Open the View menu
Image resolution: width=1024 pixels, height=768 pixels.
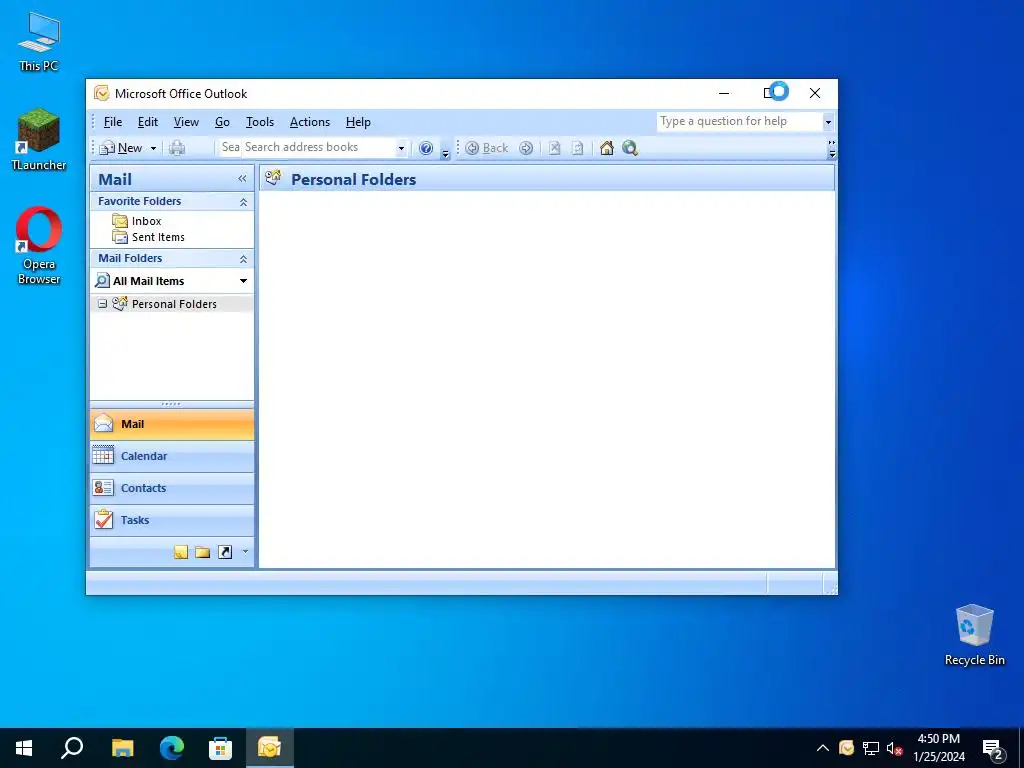[186, 122]
